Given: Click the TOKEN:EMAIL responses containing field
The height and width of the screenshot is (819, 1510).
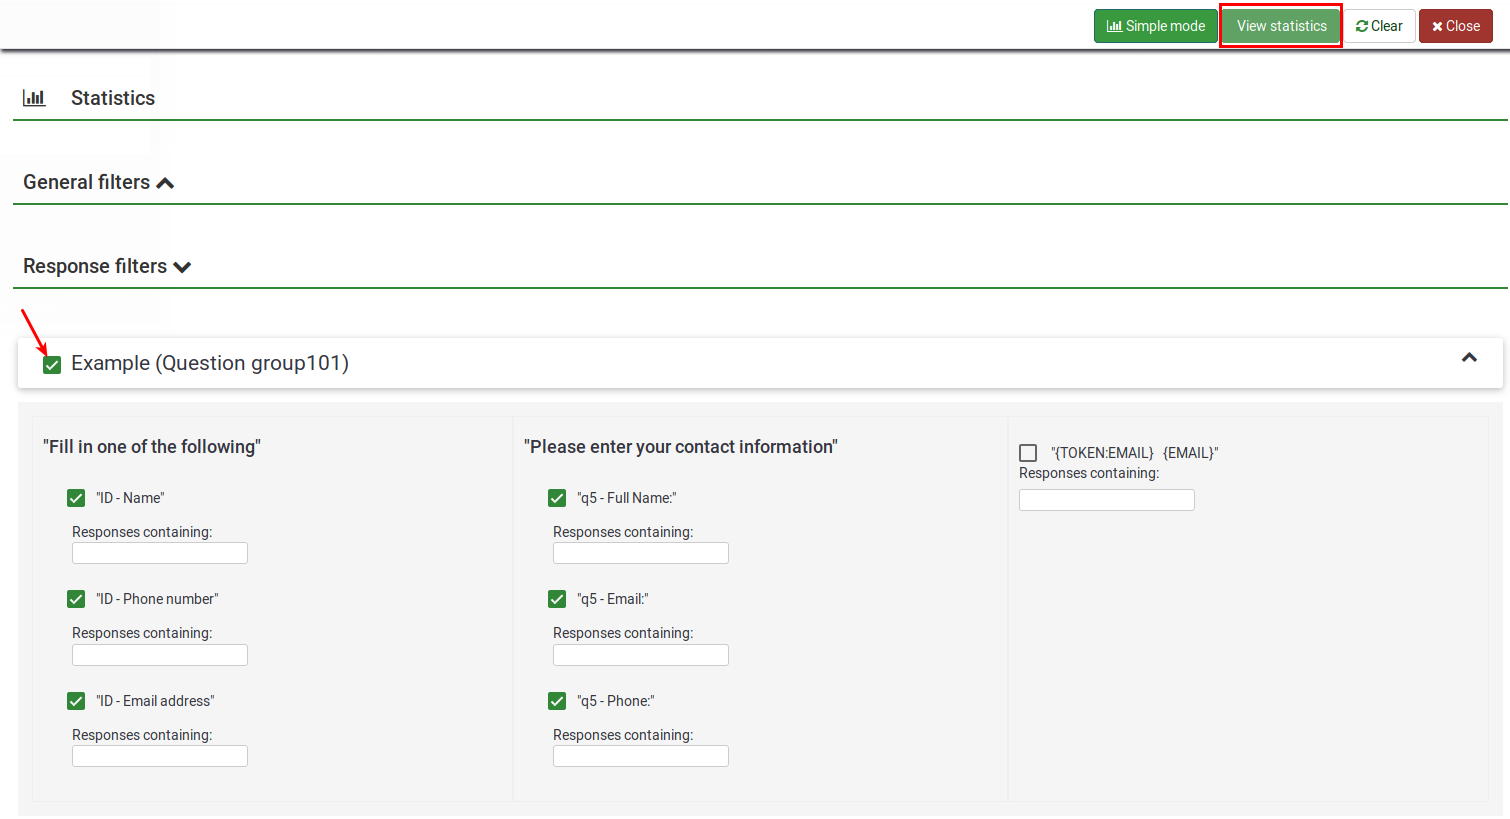Looking at the screenshot, I should [1106, 500].
